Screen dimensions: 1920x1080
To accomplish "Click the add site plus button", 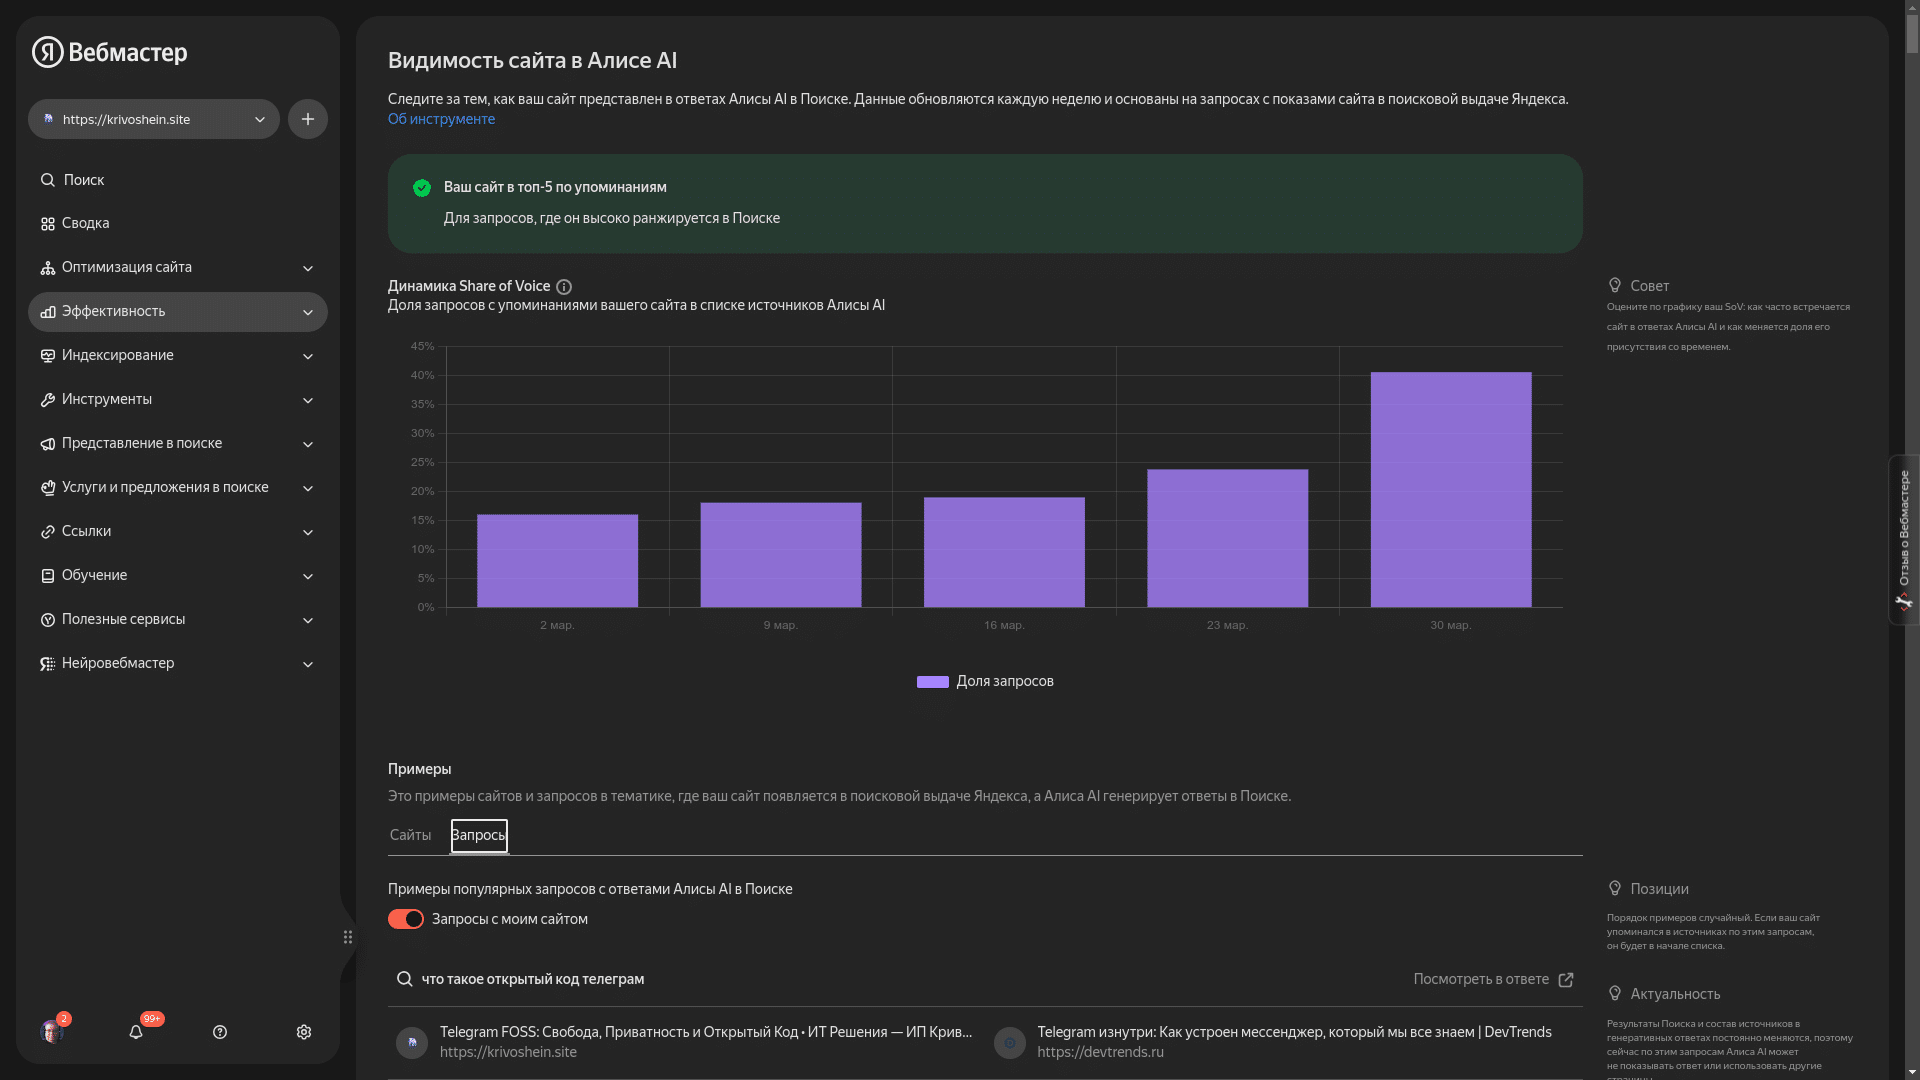I will (x=308, y=119).
